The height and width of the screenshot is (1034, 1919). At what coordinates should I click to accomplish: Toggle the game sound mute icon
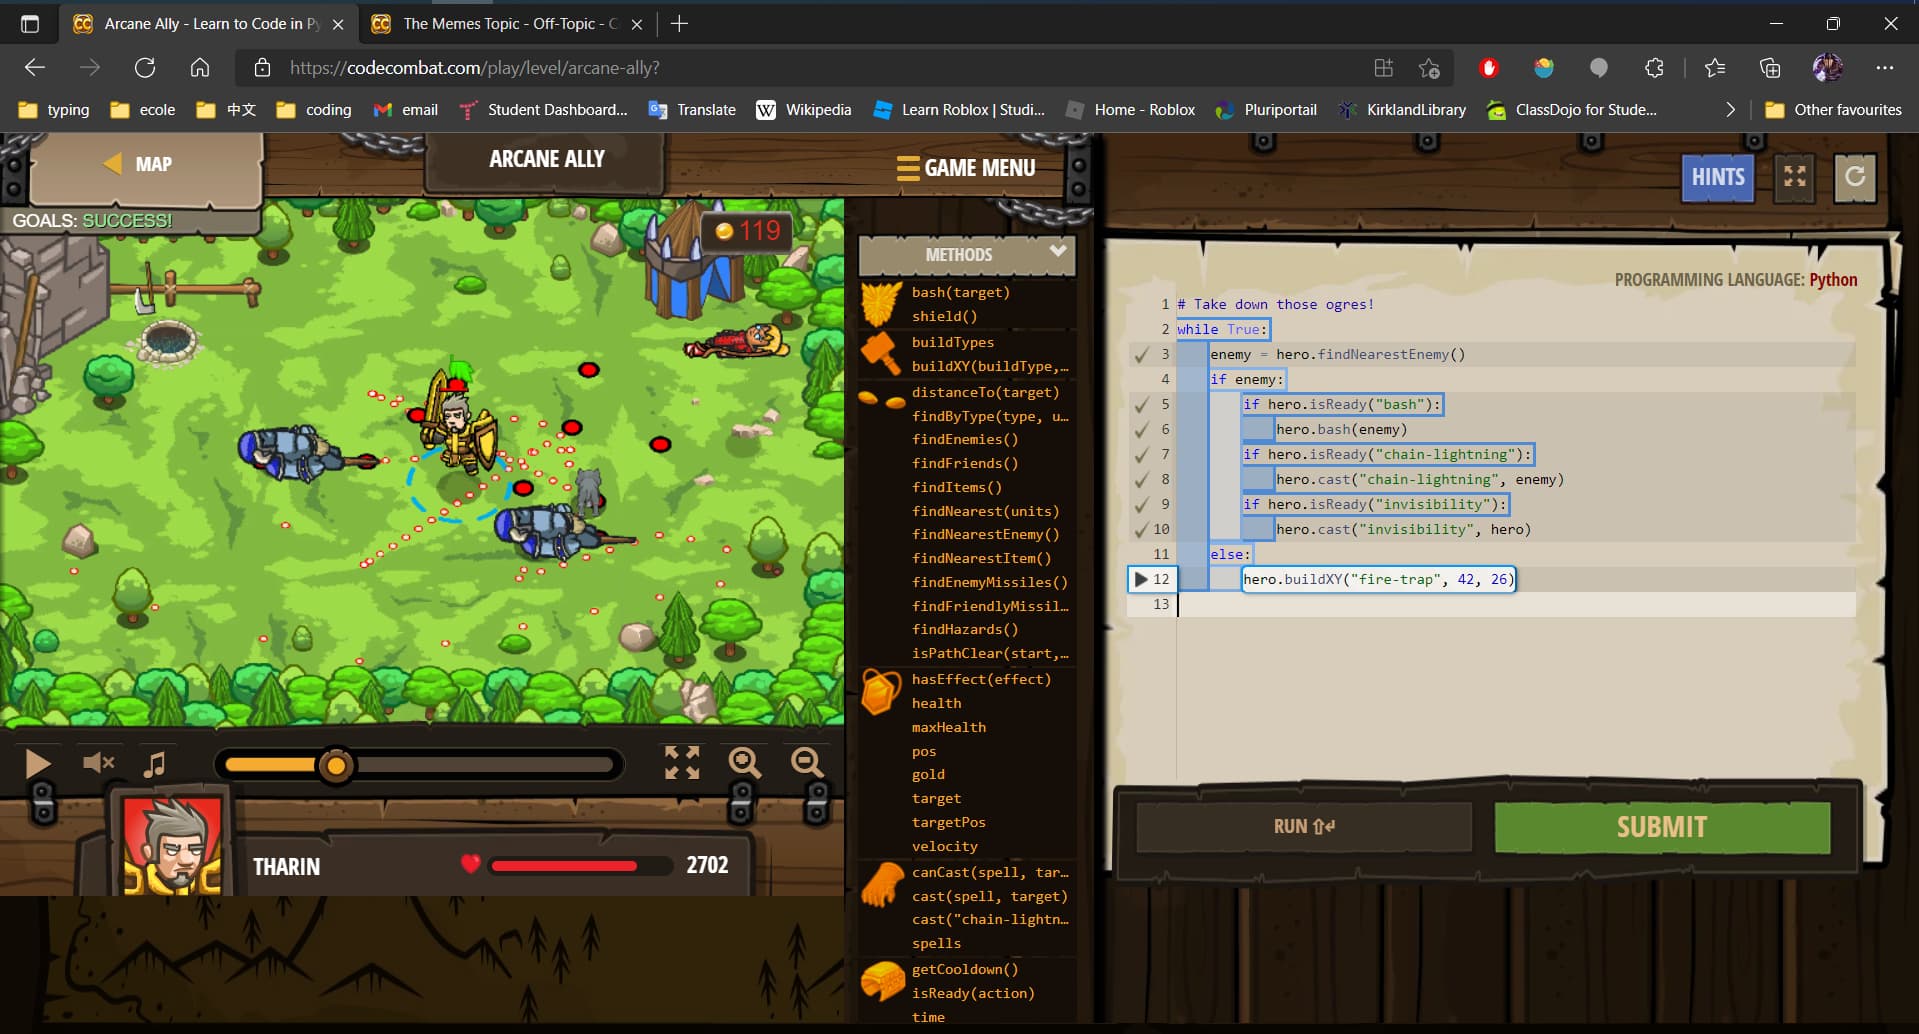pos(98,764)
